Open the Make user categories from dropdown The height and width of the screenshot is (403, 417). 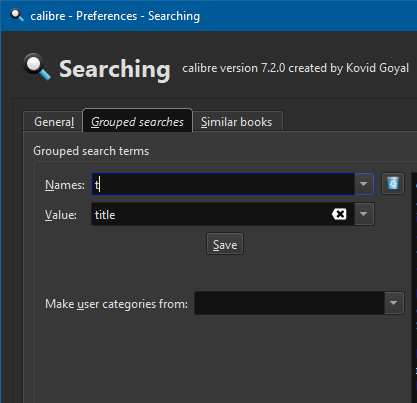pyautogui.click(x=394, y=303)
